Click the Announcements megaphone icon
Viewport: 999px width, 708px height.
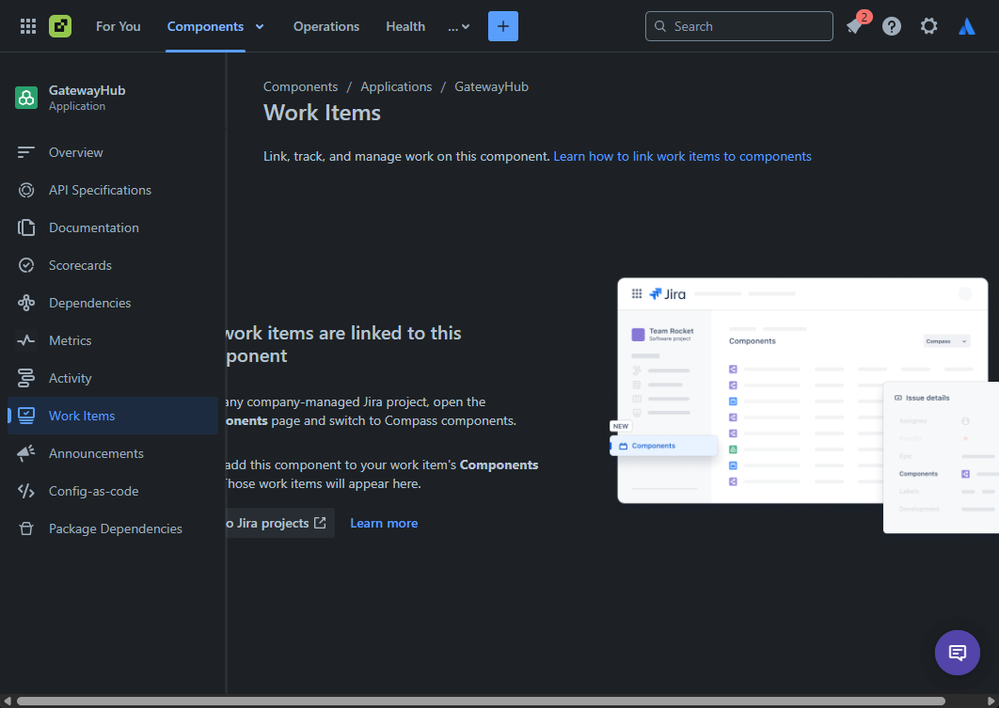click(x=26, y=453)
